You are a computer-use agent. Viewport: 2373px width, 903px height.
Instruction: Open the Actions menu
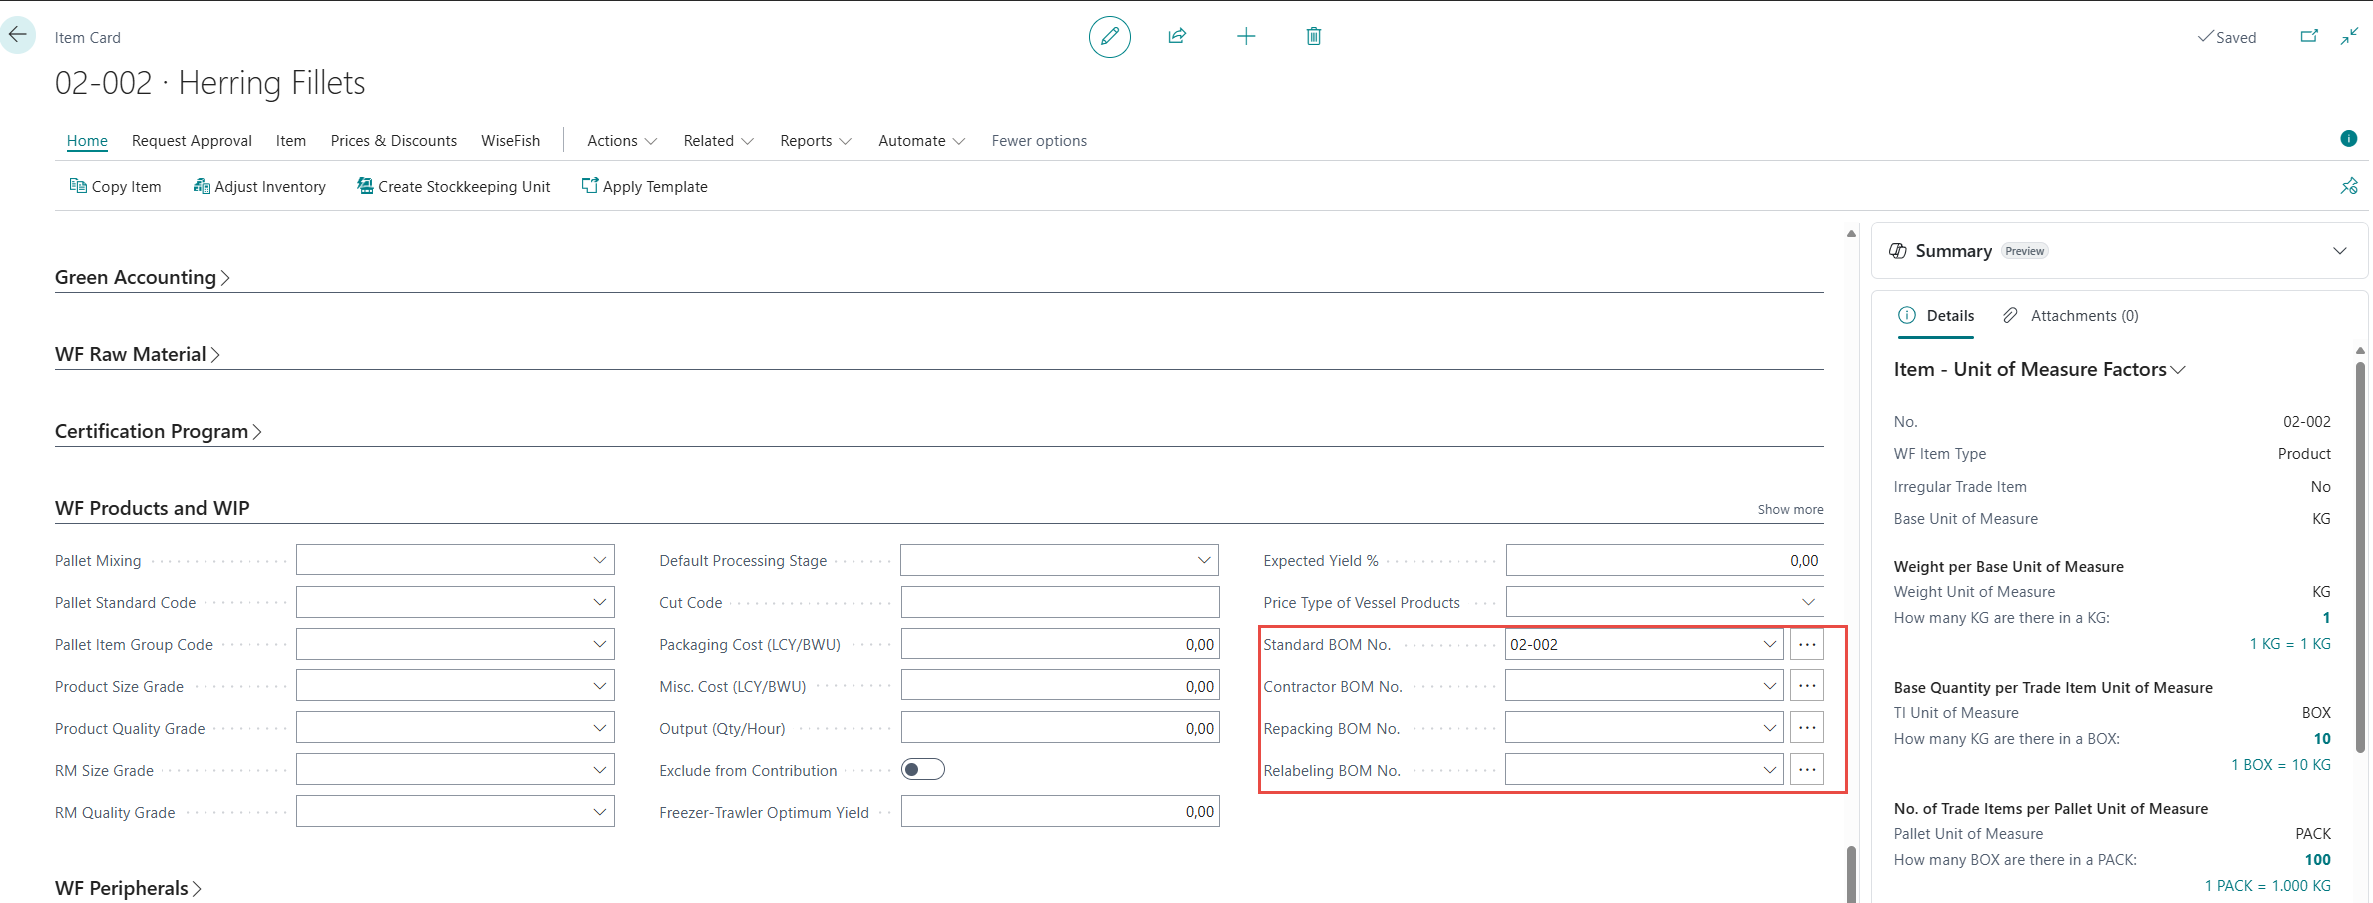[x=621, y=141]
